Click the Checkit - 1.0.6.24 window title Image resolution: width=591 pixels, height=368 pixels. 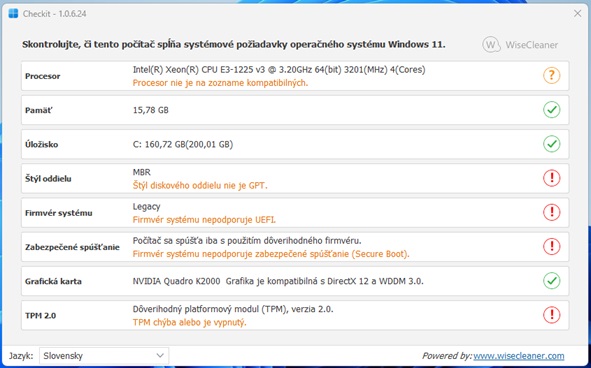pyautogui.click(x=55, y=14)
